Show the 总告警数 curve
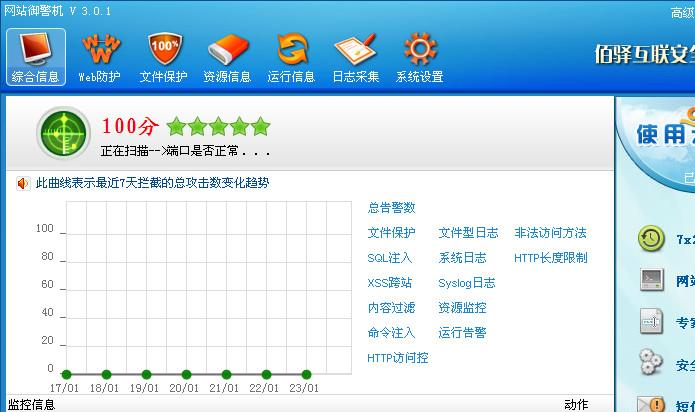Screen dimensions: 695x412 point(391,208)
